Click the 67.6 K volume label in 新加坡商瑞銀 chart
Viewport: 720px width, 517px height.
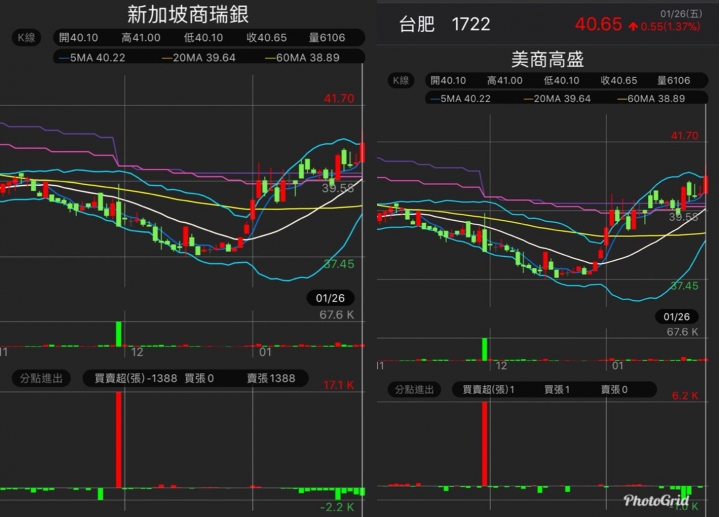coord(337,315)
